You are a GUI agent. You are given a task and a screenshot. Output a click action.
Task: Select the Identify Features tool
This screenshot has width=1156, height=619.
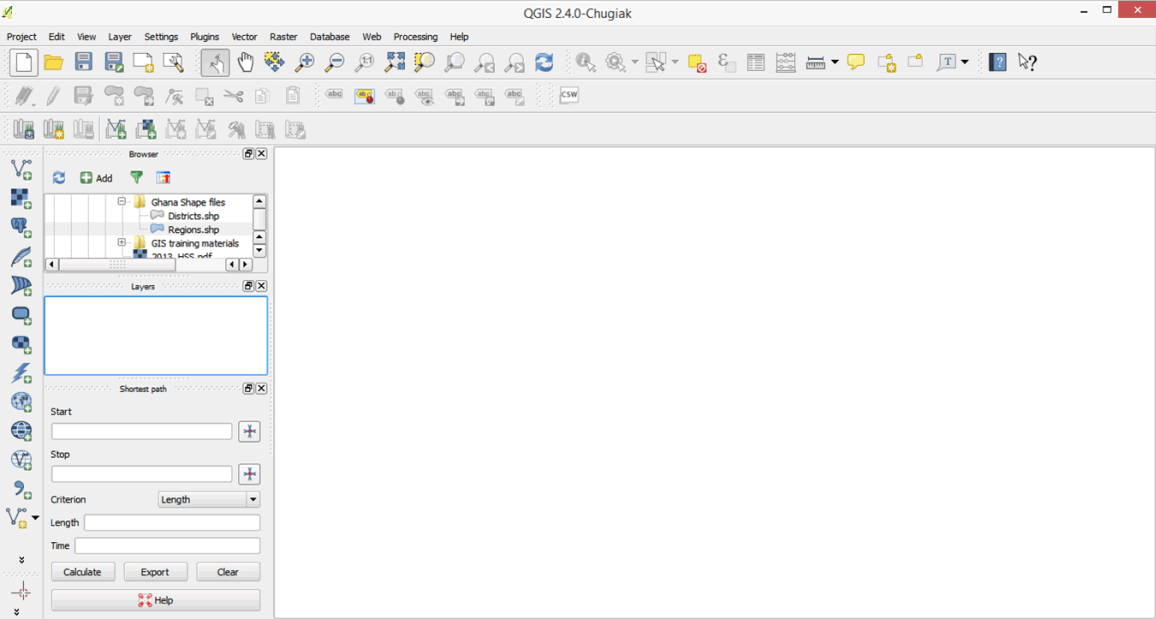coord(586,63)
